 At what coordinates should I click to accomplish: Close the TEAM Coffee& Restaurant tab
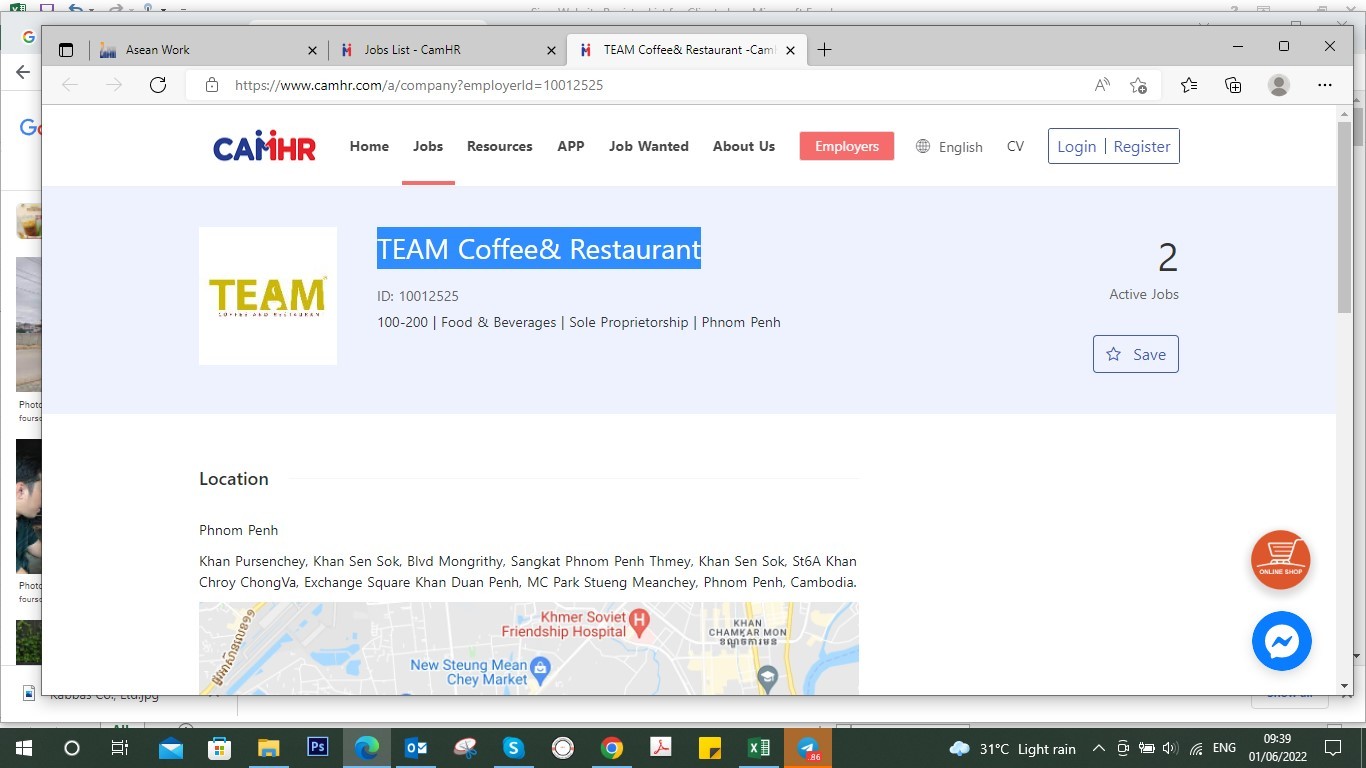(x=791, y=50)
